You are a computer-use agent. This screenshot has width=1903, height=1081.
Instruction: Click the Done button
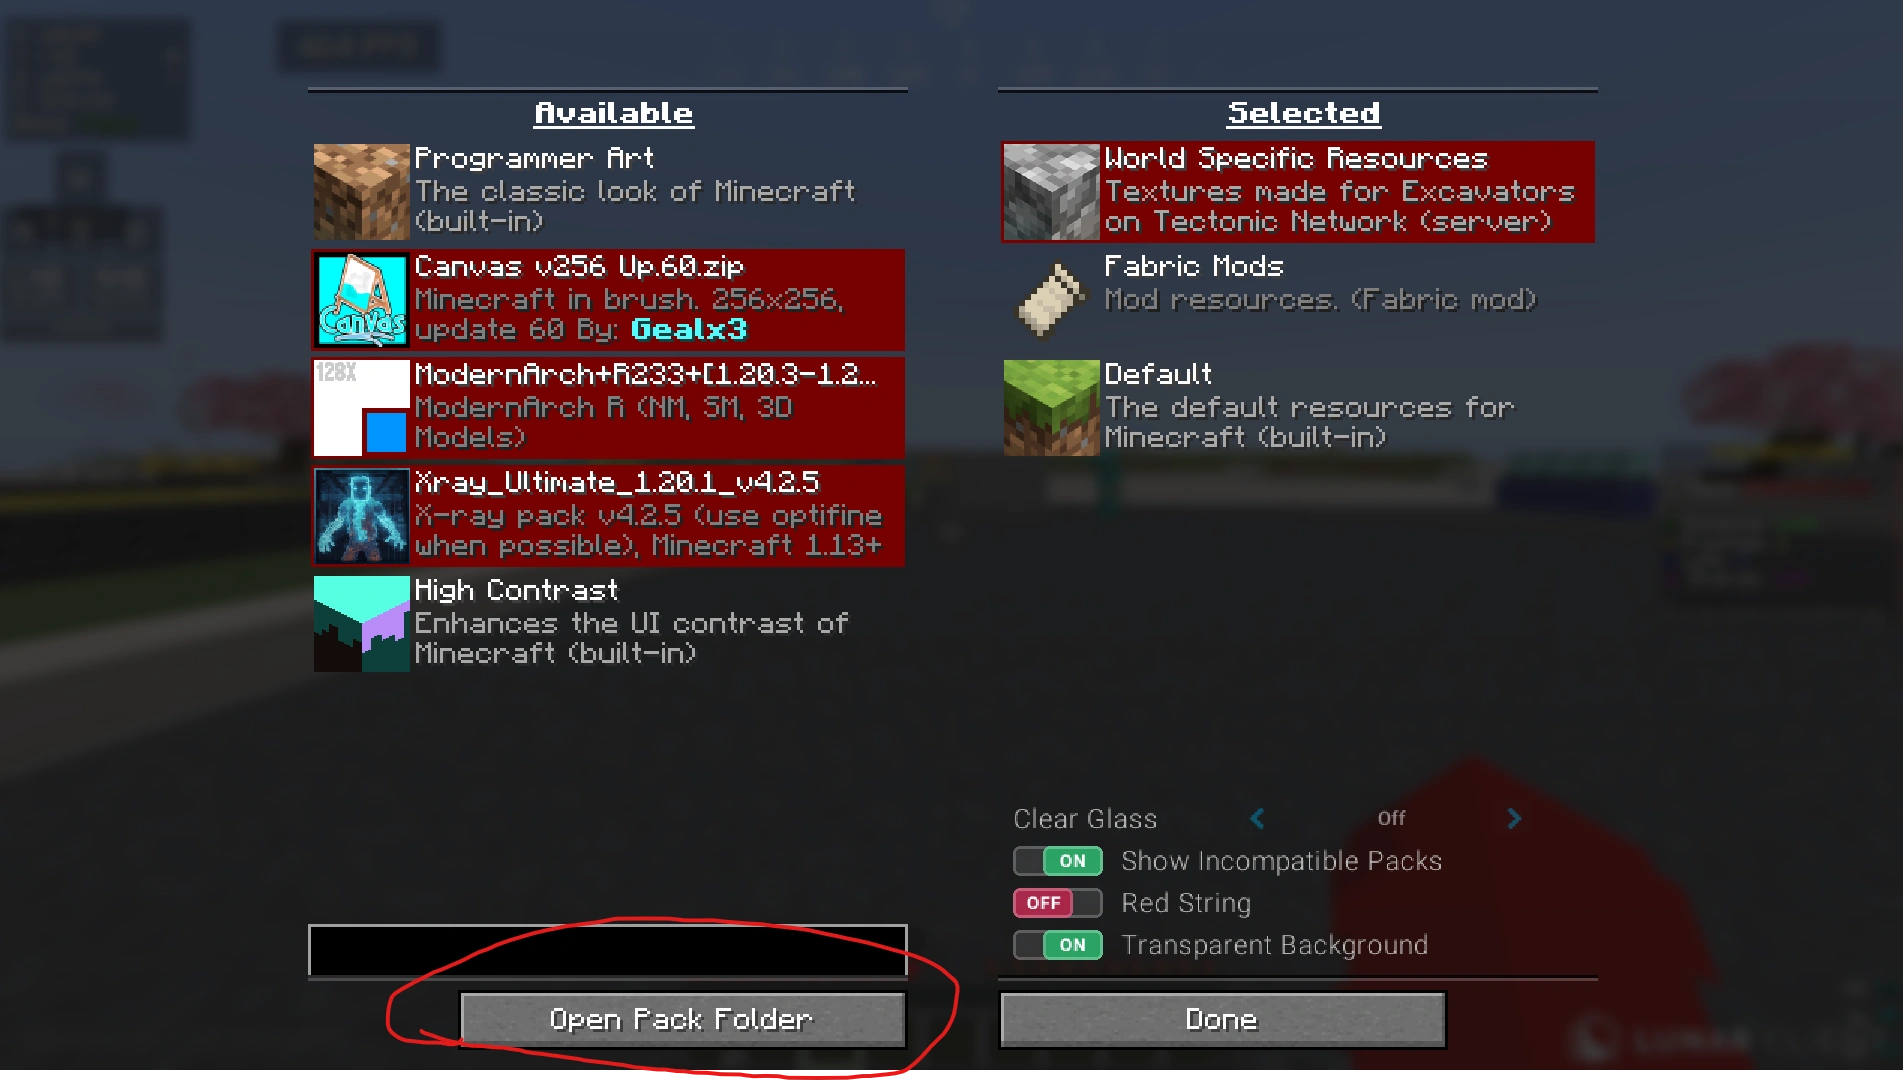[1222, 1020]
